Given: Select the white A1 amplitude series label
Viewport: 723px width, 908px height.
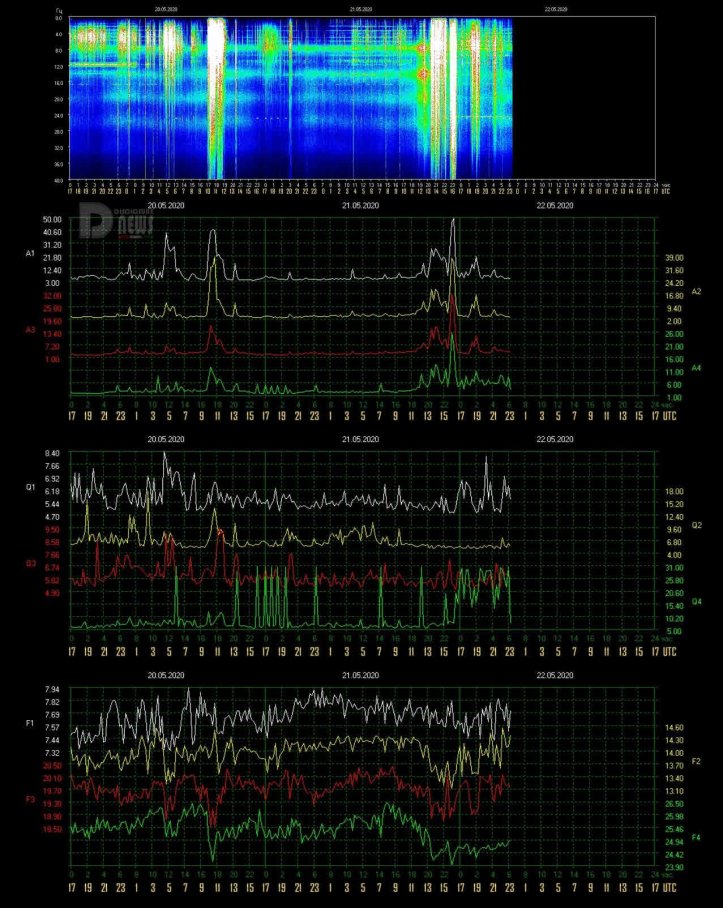Looking at the screenshot, I should pos(30,254).
